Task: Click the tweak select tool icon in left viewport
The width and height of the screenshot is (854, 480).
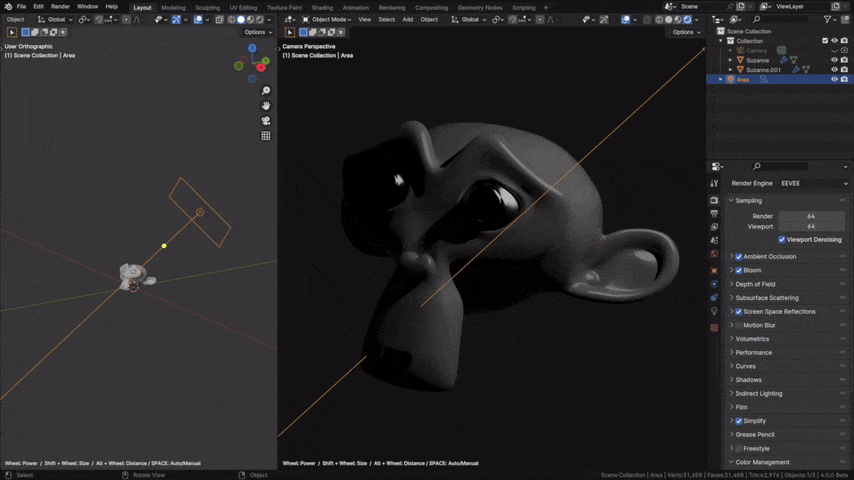Action: coord(11,32)
